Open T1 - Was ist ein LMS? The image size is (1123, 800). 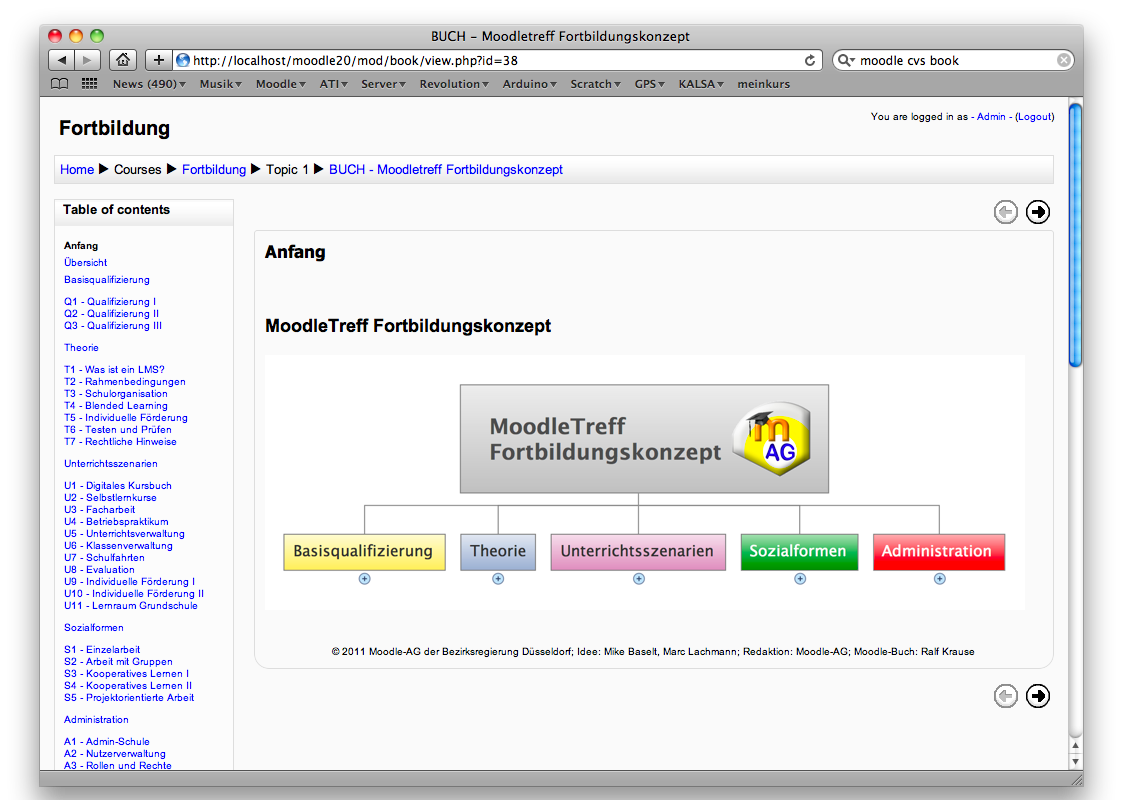pyautogui.click(x=114, y=370)
